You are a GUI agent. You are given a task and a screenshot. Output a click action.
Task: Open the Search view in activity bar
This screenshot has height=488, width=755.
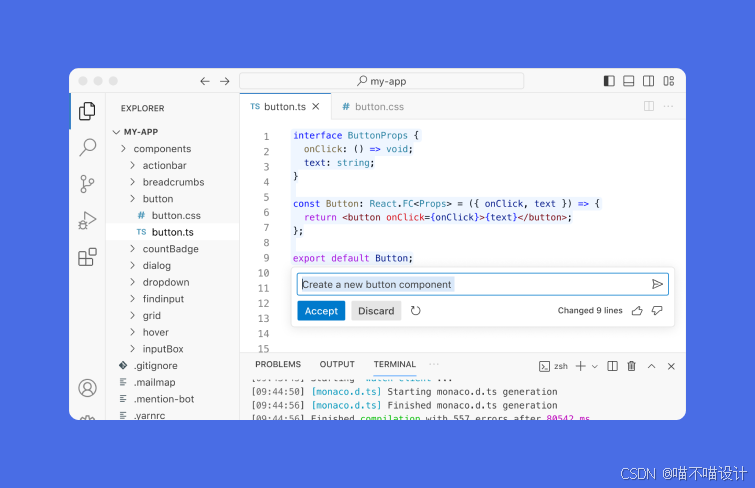click(x=88, y=147)
